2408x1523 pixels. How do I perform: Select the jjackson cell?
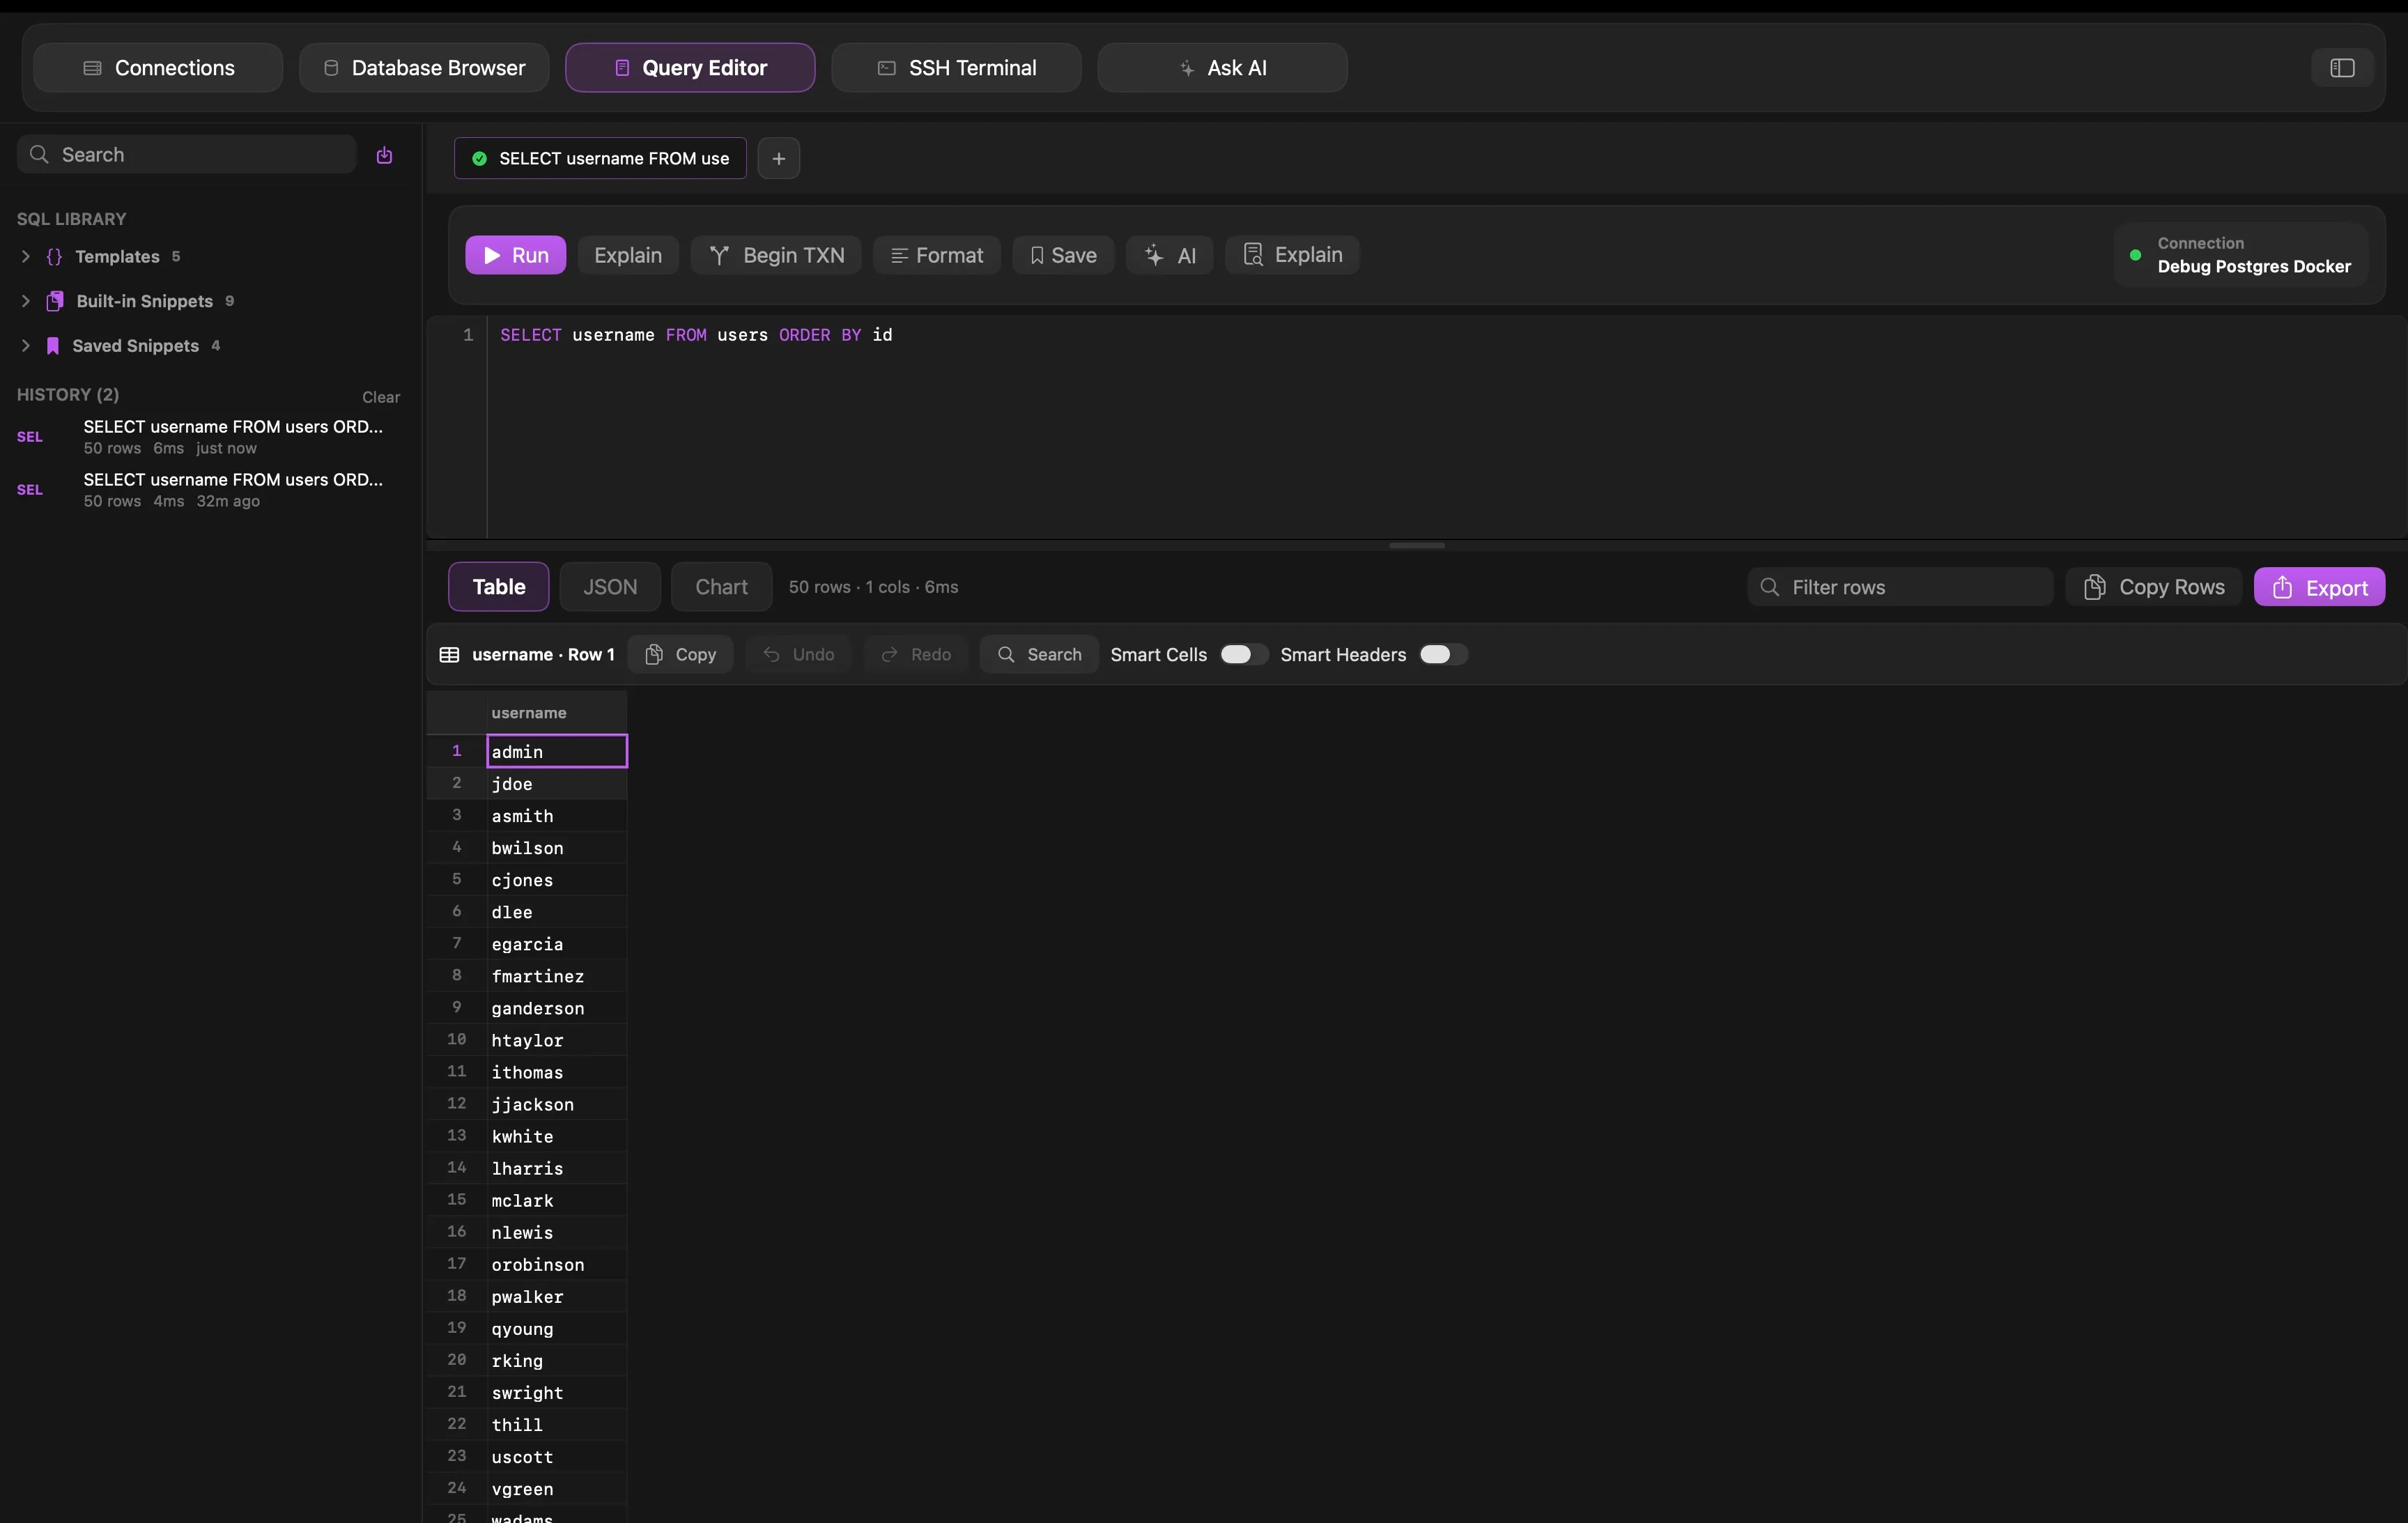point(557,1104)
